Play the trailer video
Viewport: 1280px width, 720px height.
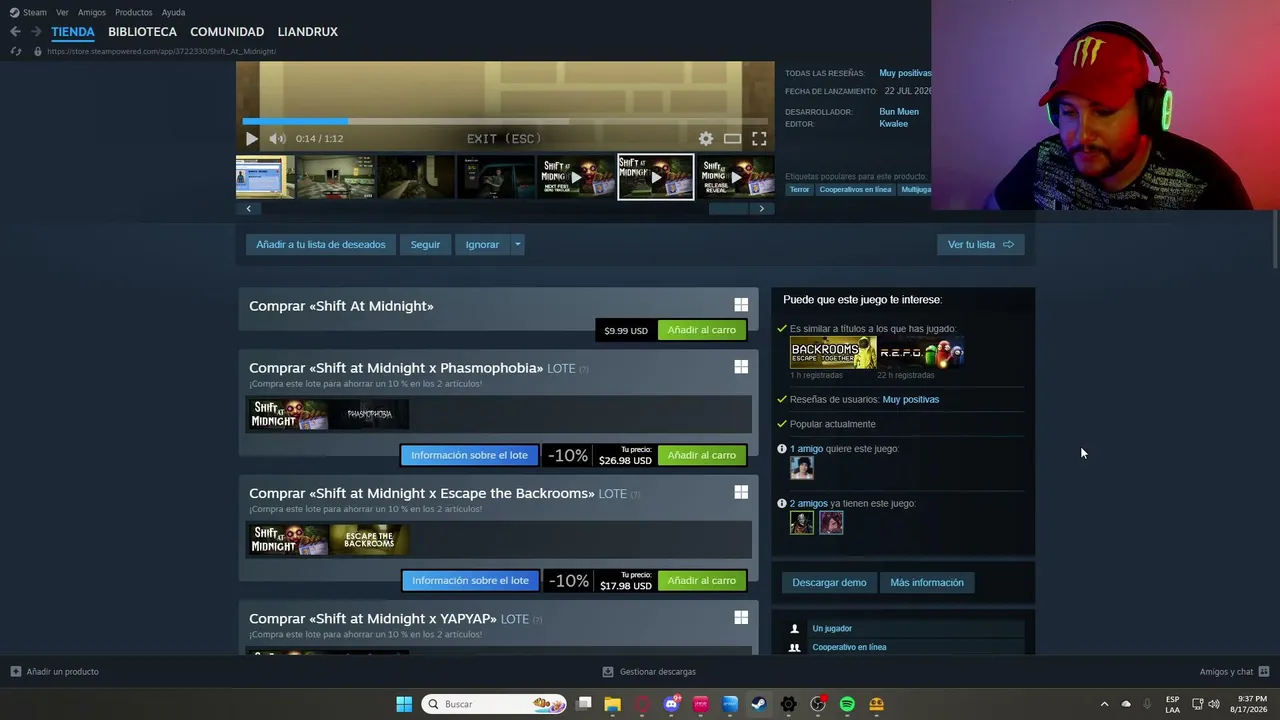(252, 139)
